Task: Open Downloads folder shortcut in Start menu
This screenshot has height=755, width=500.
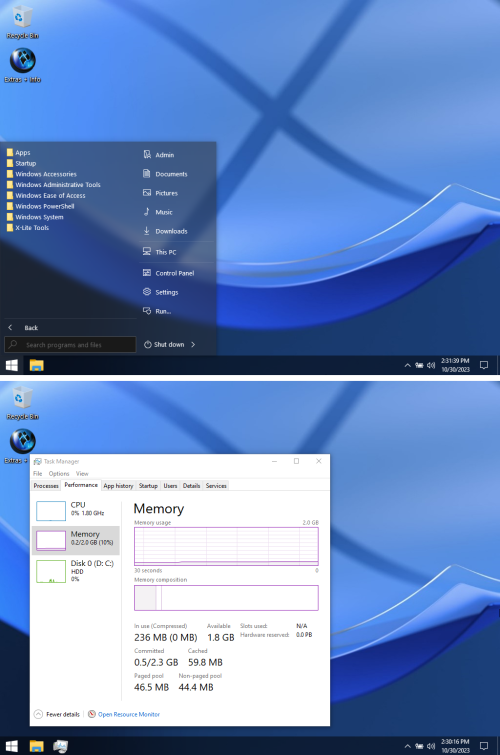Action: (165, 231)
